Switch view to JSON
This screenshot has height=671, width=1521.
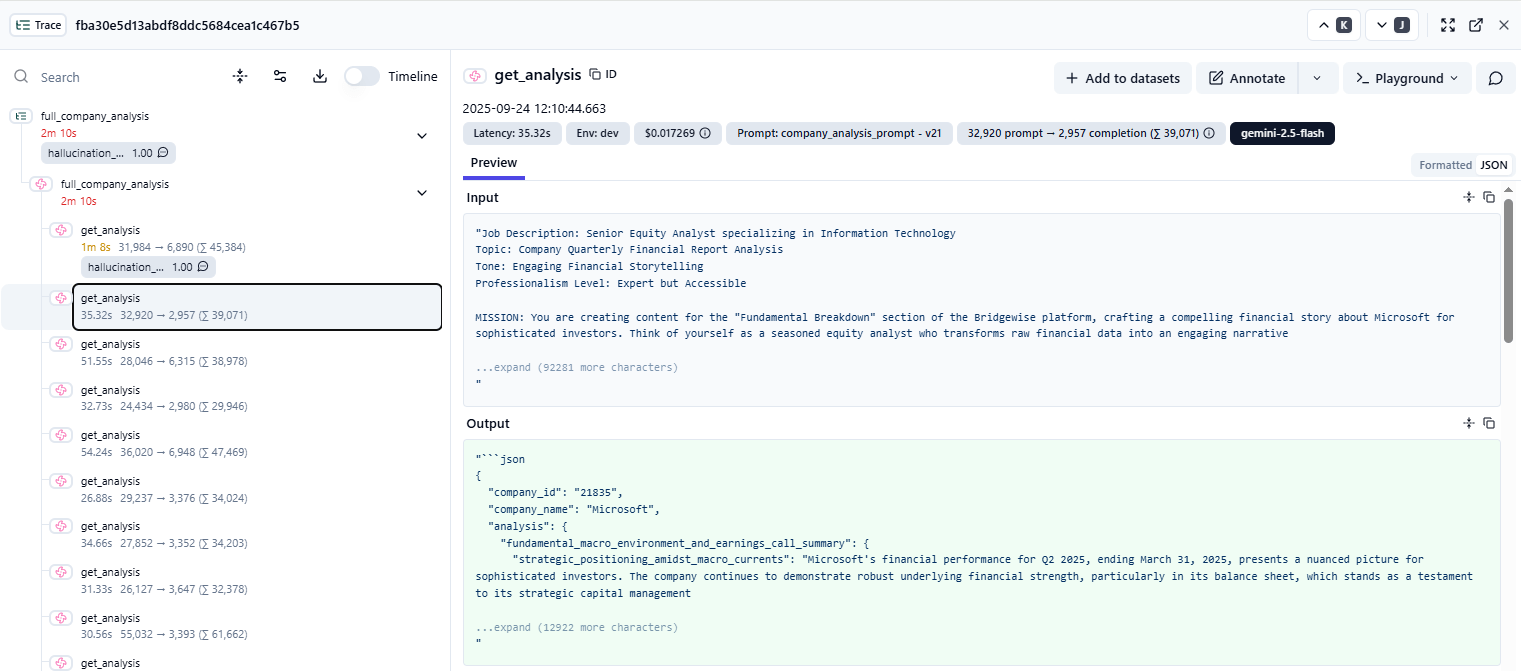[x=1494, y=165]
